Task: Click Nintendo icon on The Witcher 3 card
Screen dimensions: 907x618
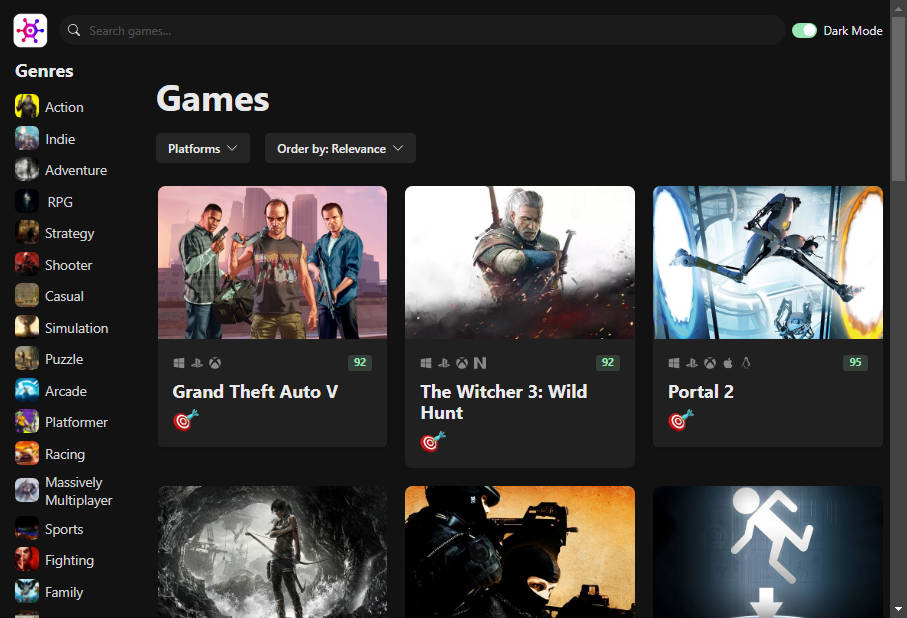Action: pos(480,363)
